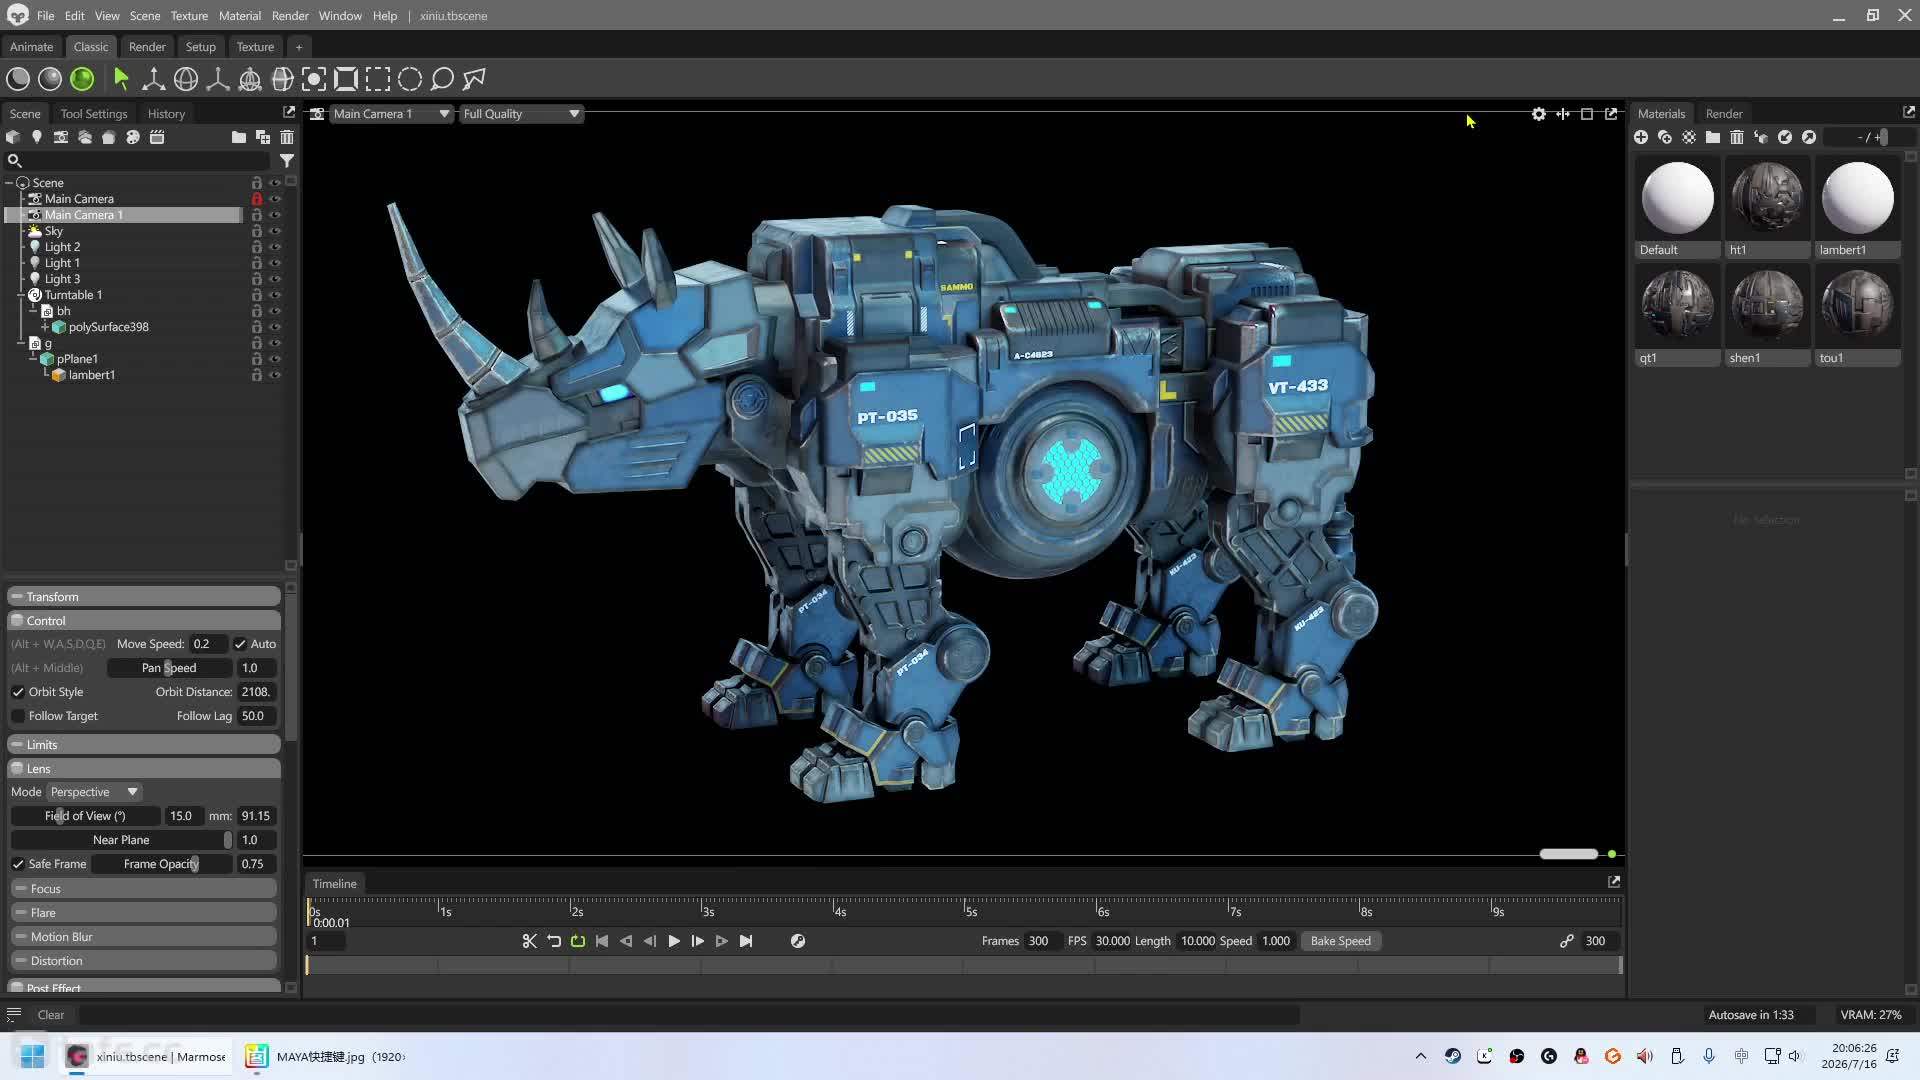This screenshot has height=1080, width=1920.
Task: Jump to the first timeline frame
Action: click(602, 941)
